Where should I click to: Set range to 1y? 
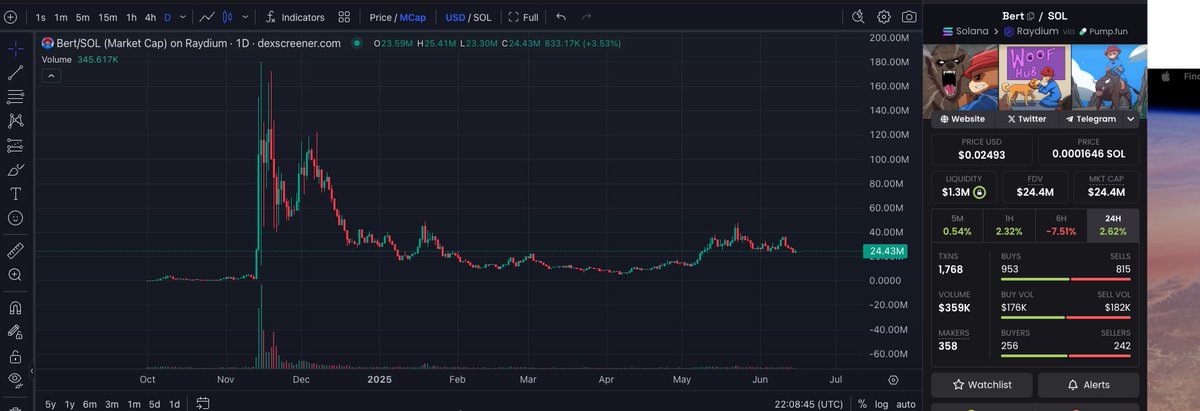pyautogui.click(x=69, y=404)
